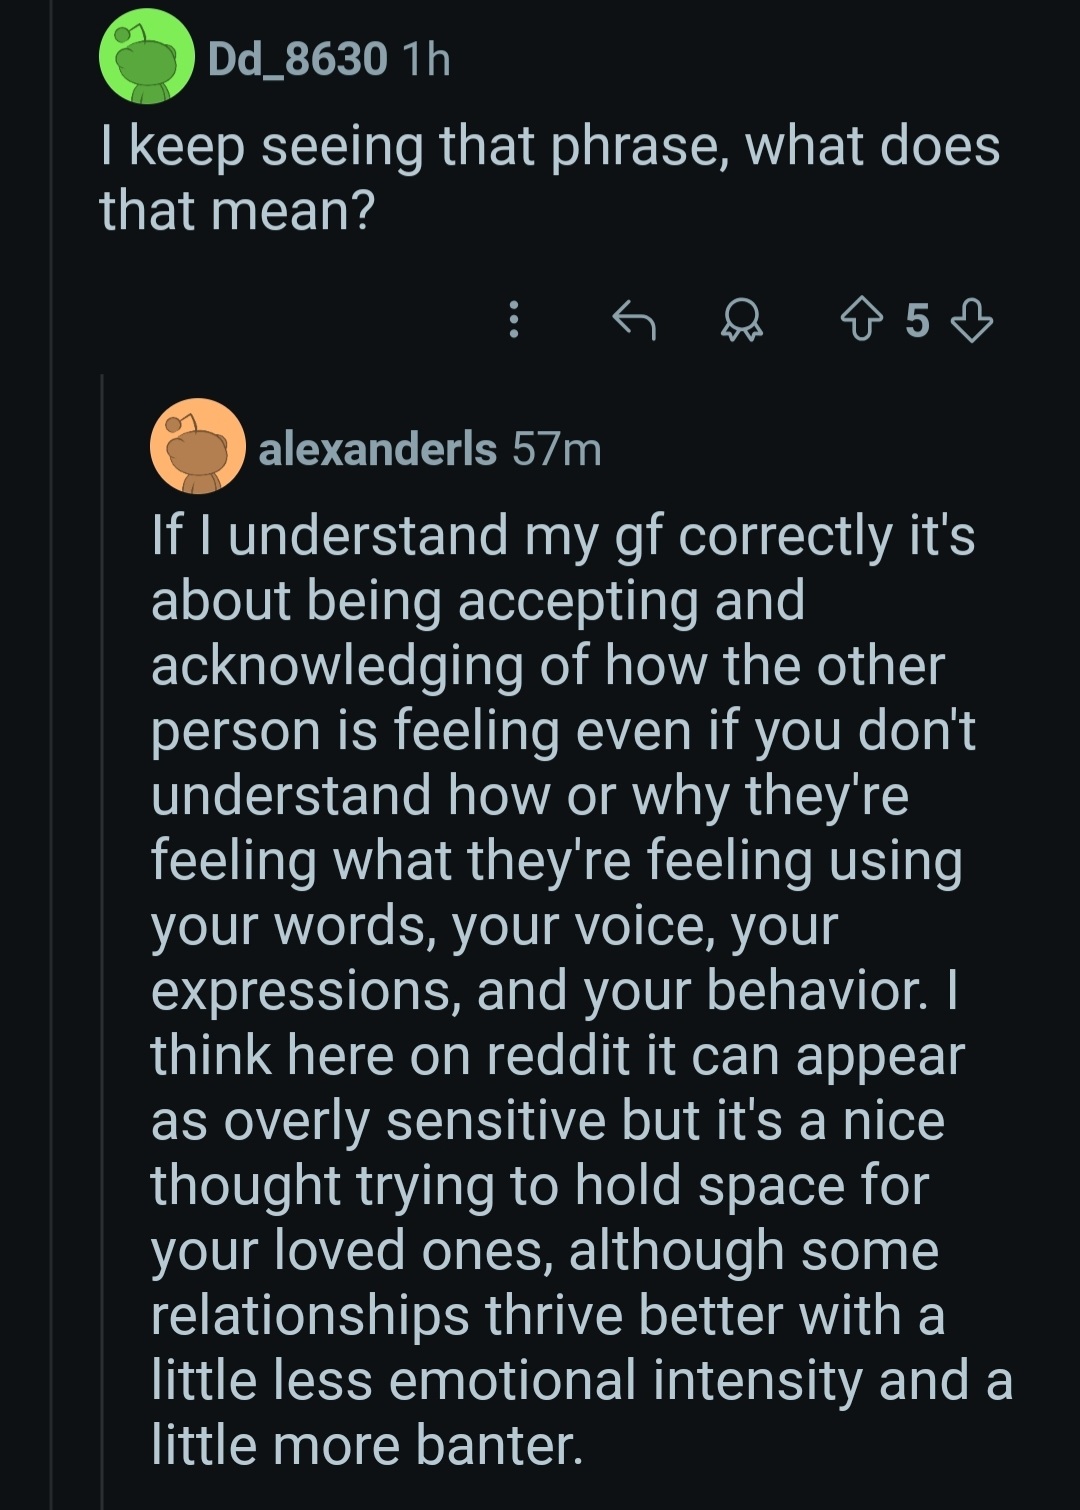Open alexanderls's orange avatar
Image resolution: width=1080 pixels, height=1510 pixels.
(198, 446)
